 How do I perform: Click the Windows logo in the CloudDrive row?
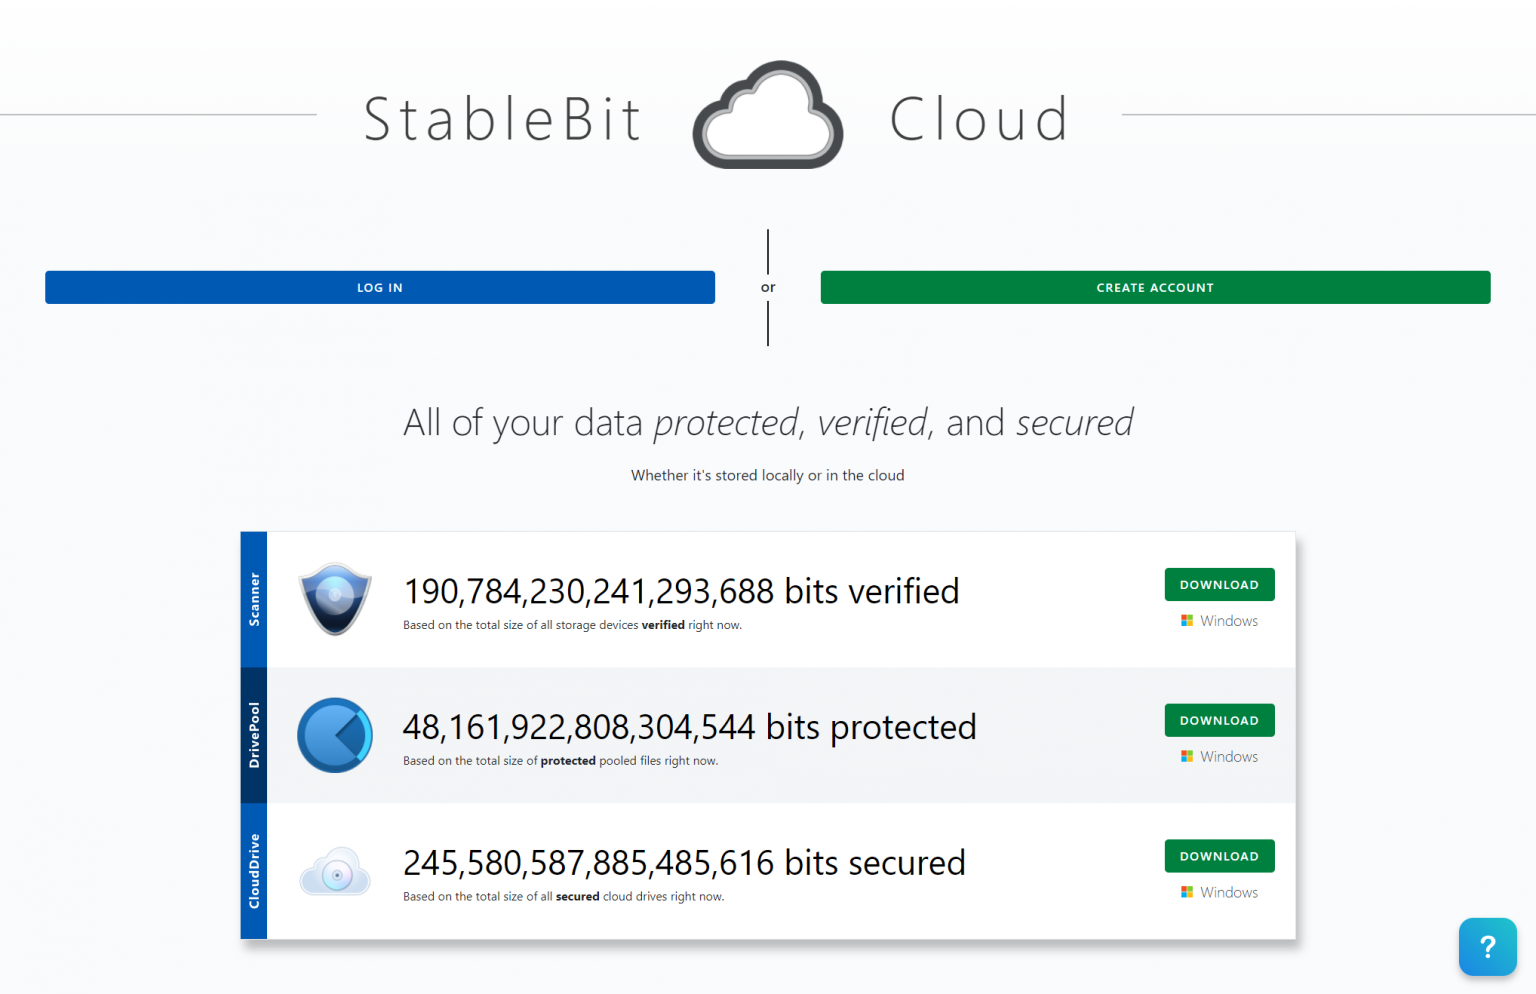click(1187, 891)
